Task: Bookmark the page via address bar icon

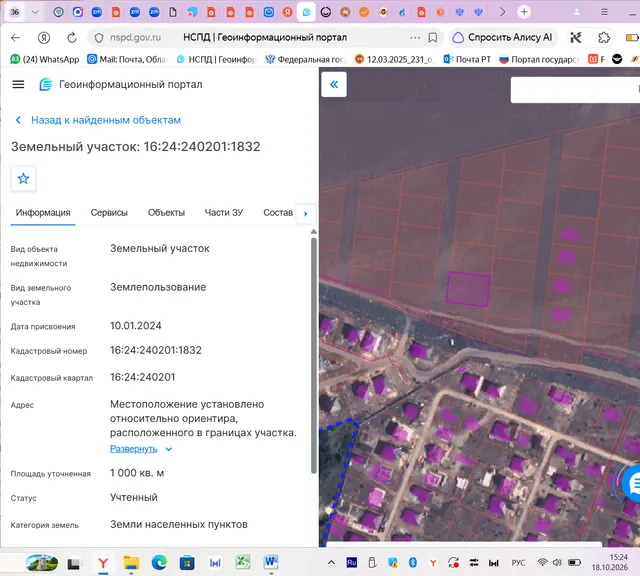Action: pyautogui.click(x=433, y=38)
